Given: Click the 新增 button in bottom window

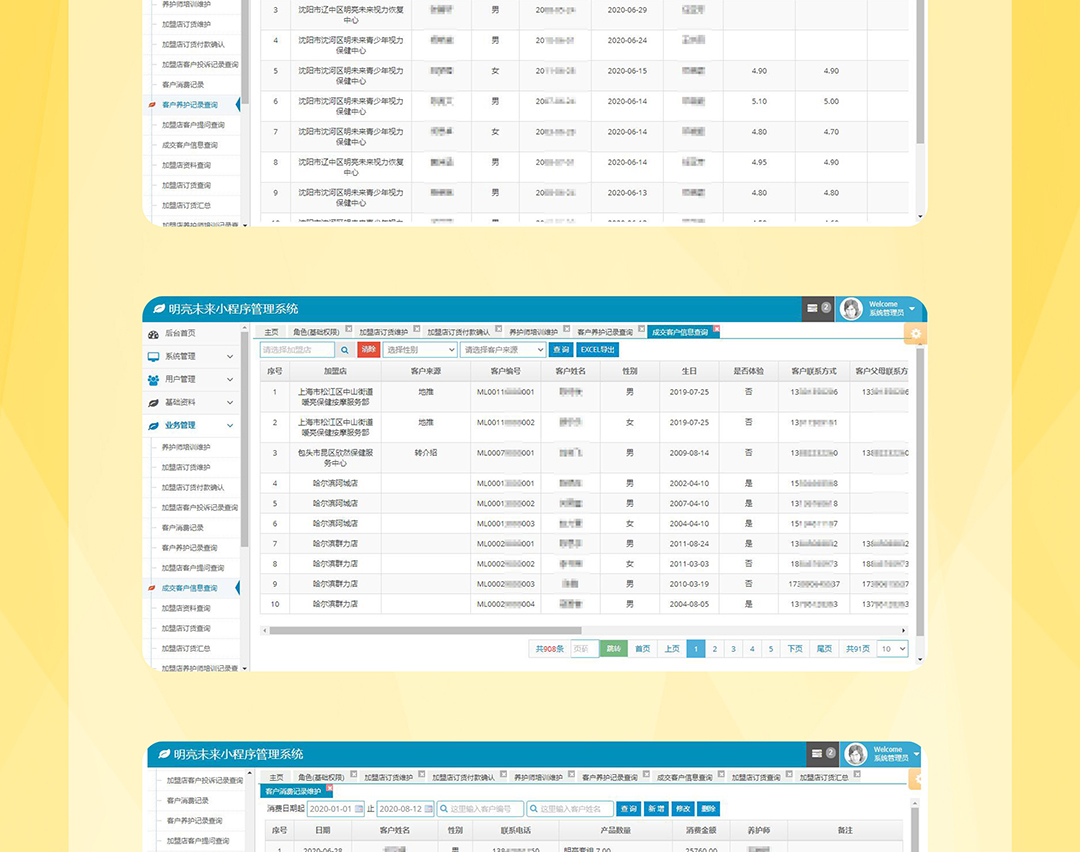Looking at the screenshot, I should (x=656, y=809).
